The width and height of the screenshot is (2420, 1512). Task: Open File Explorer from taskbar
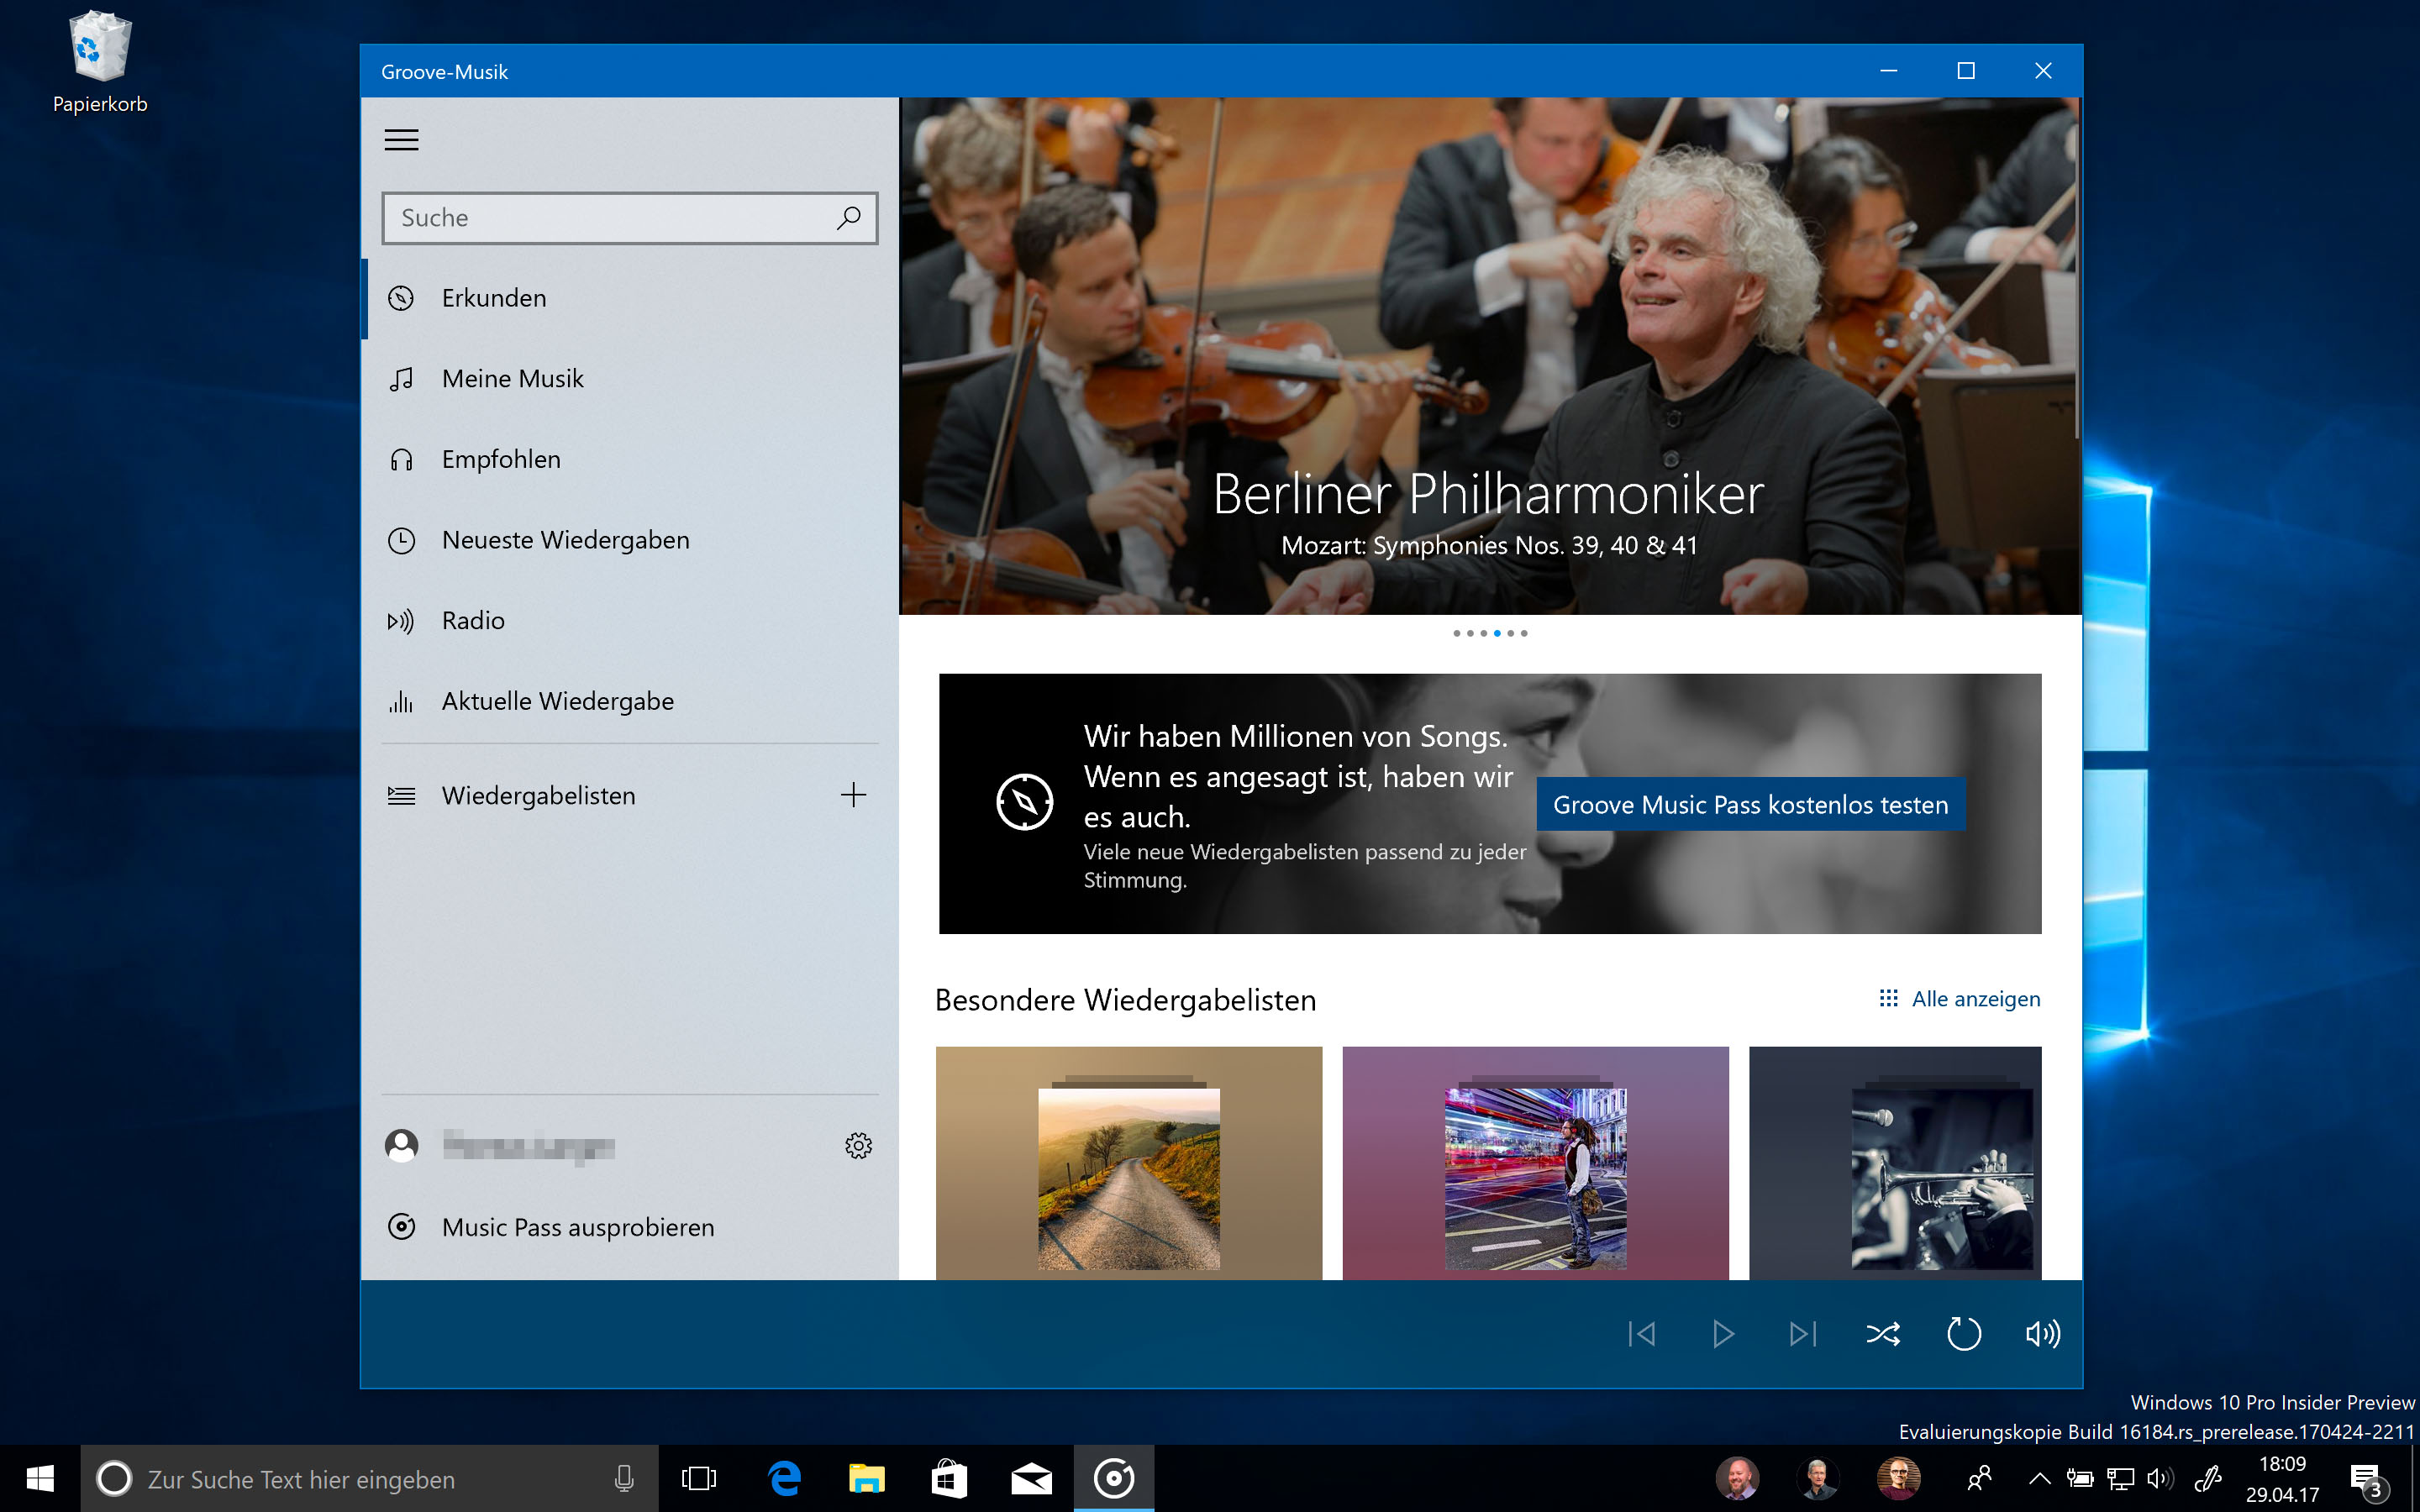tap(866, 1479)
